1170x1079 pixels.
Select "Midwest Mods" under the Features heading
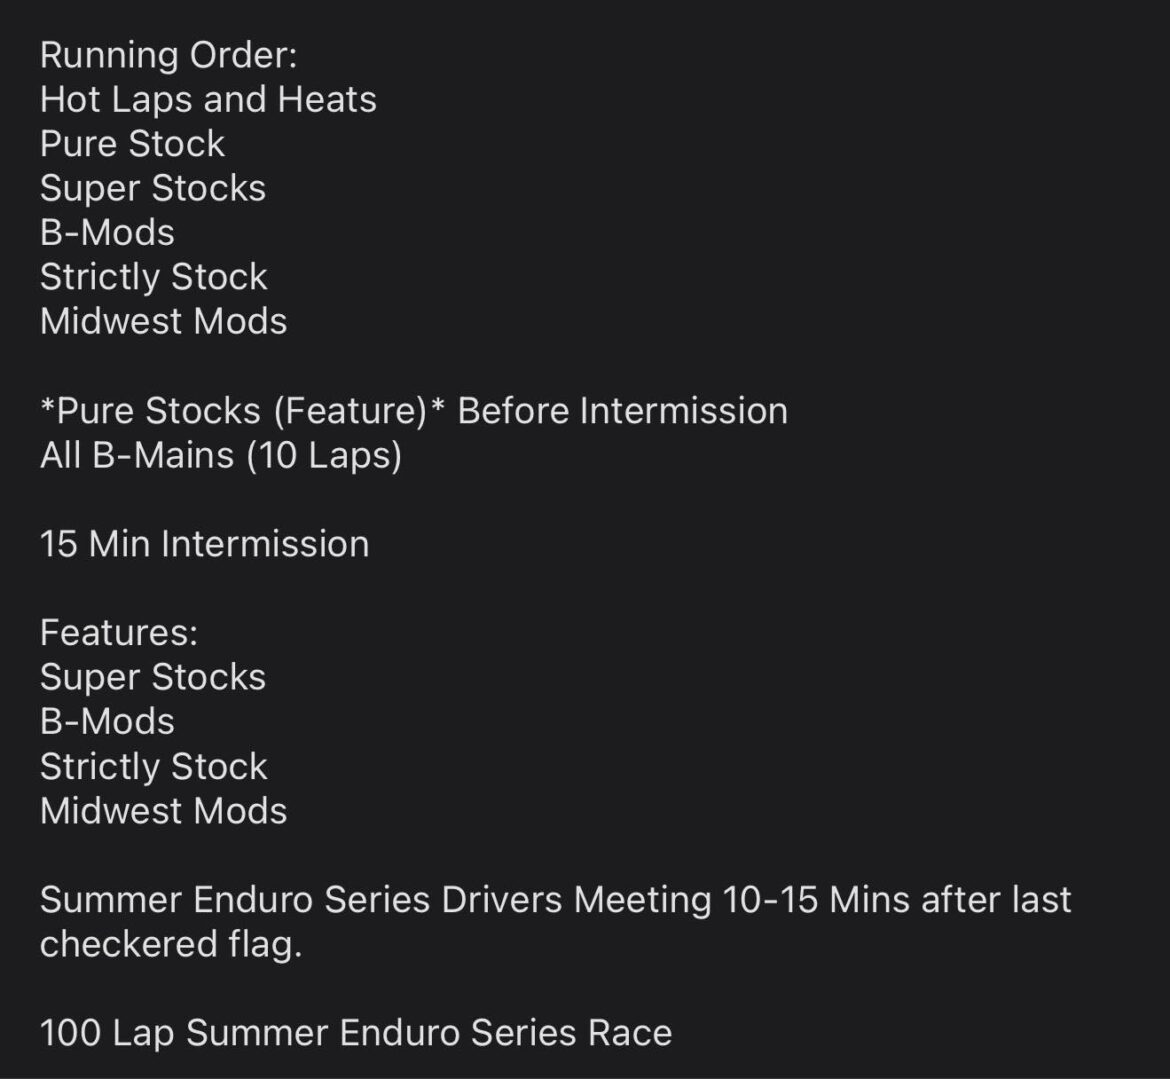tap(163, 810)
